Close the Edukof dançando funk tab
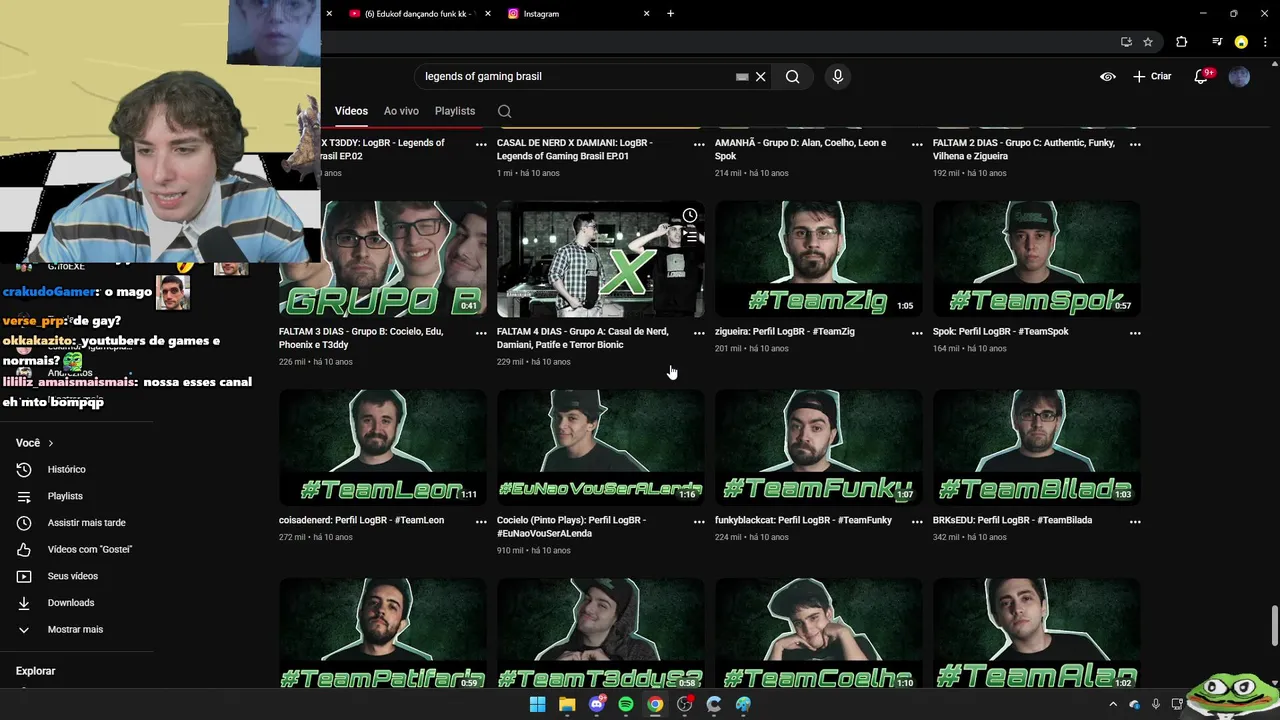Image resolution: width=1280 pixels, height=720 pixels. [488, 14]
